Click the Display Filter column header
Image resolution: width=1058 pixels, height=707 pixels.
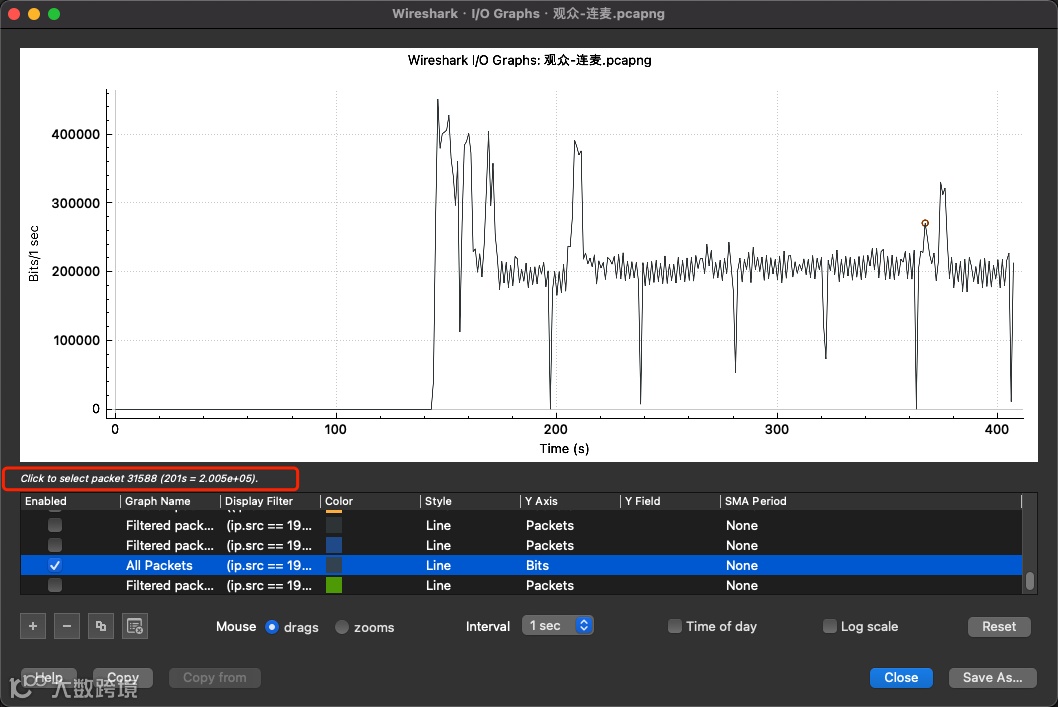270,501
